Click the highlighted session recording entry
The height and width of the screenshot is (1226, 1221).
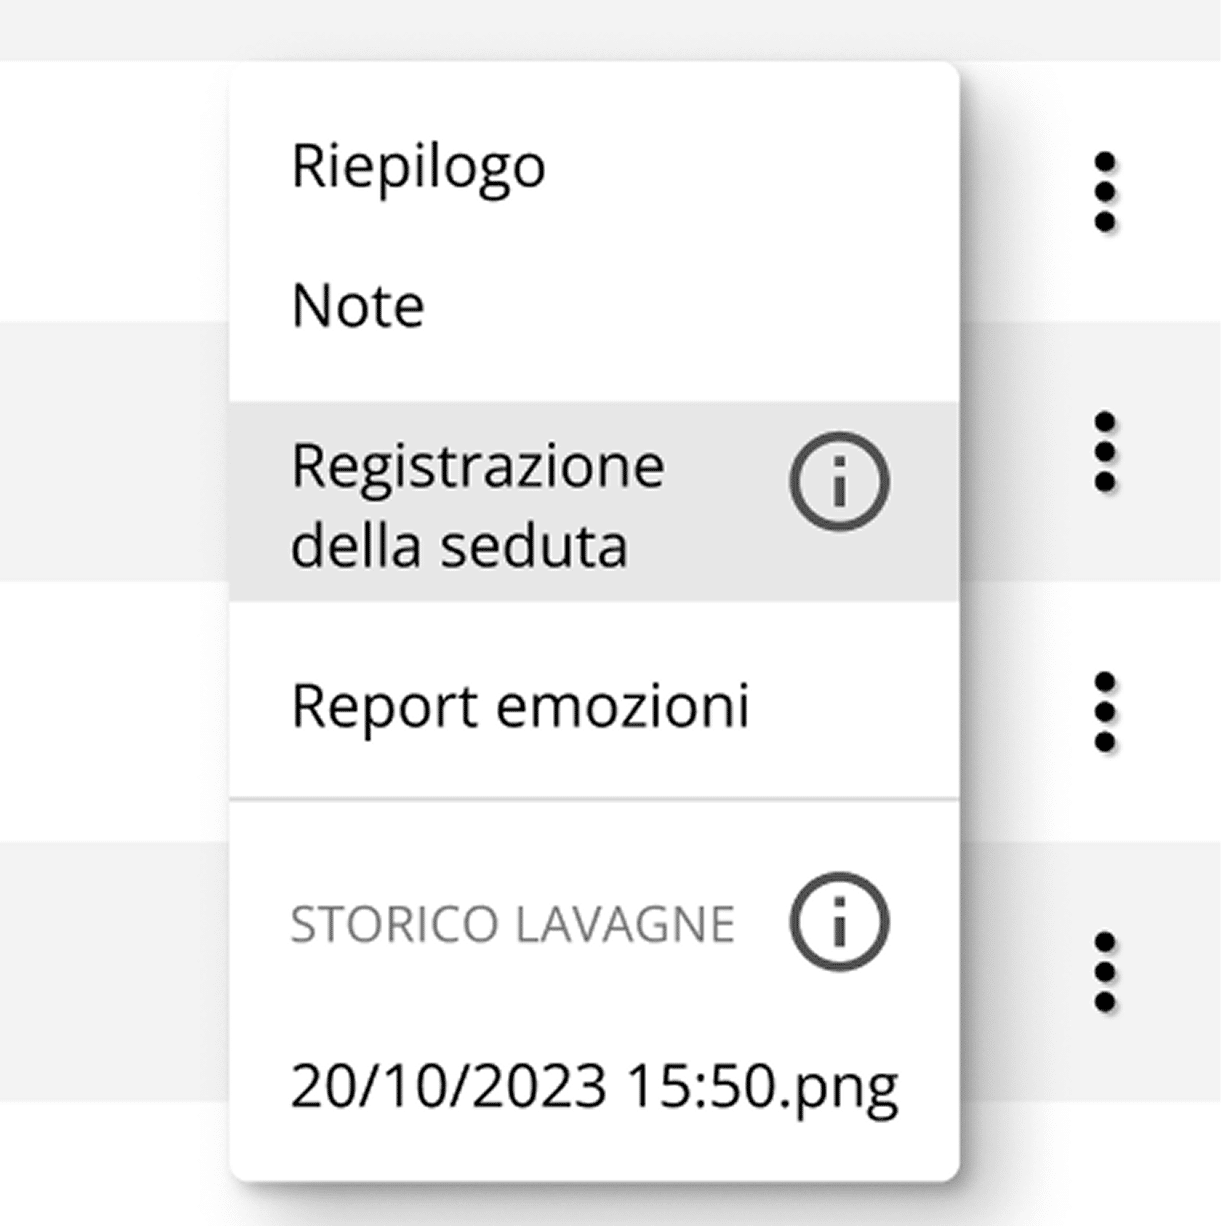tap(478, 504)
